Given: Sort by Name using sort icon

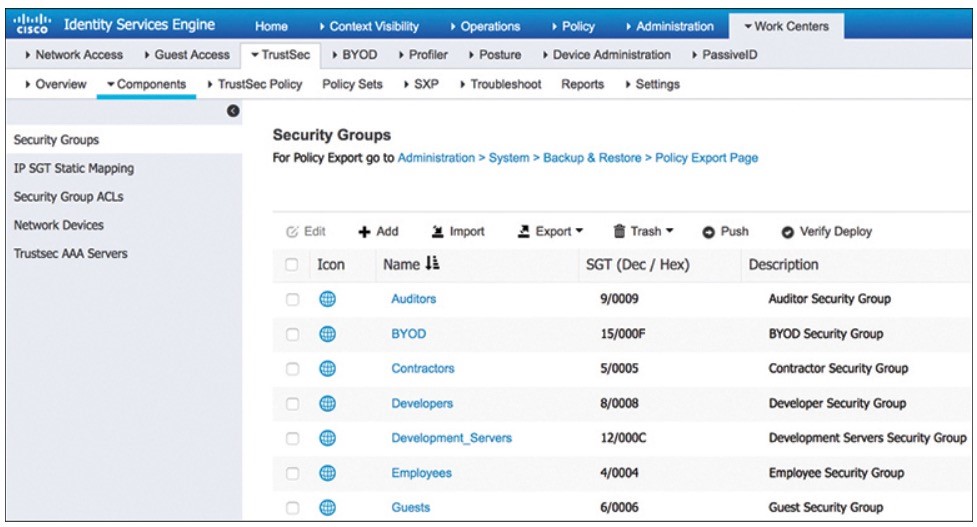Looking at the screenshot, I should [x=432, y=264].
